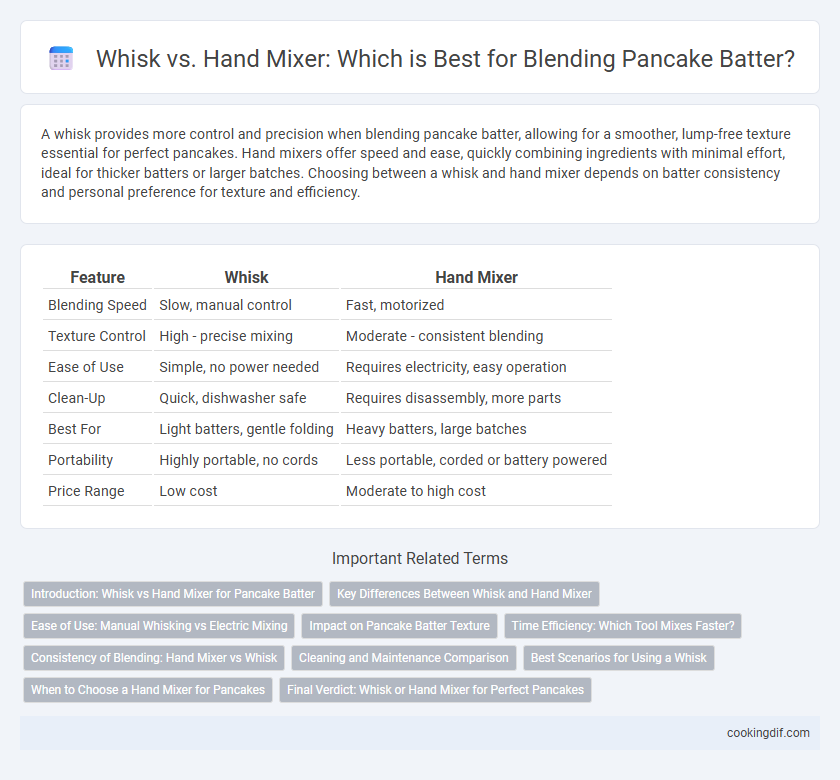
Task: Click the Feature column header
Action: [x=97, y=277]
